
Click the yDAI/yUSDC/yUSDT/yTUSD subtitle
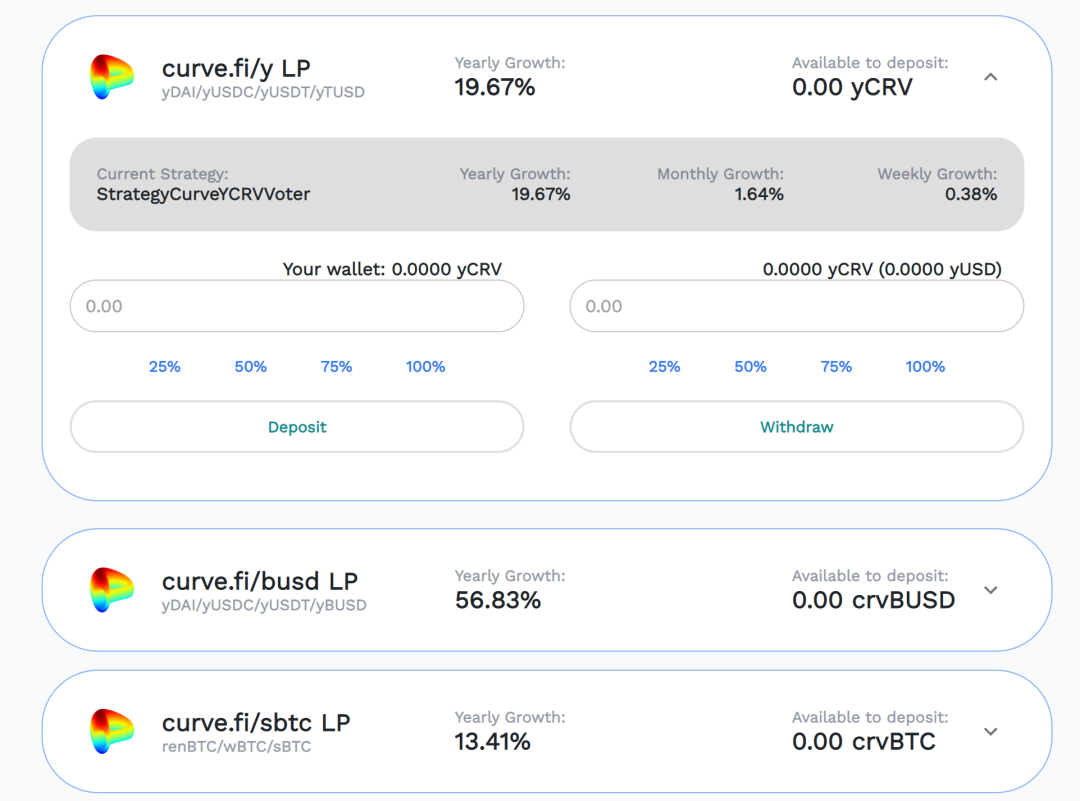(x=263, y=92)
